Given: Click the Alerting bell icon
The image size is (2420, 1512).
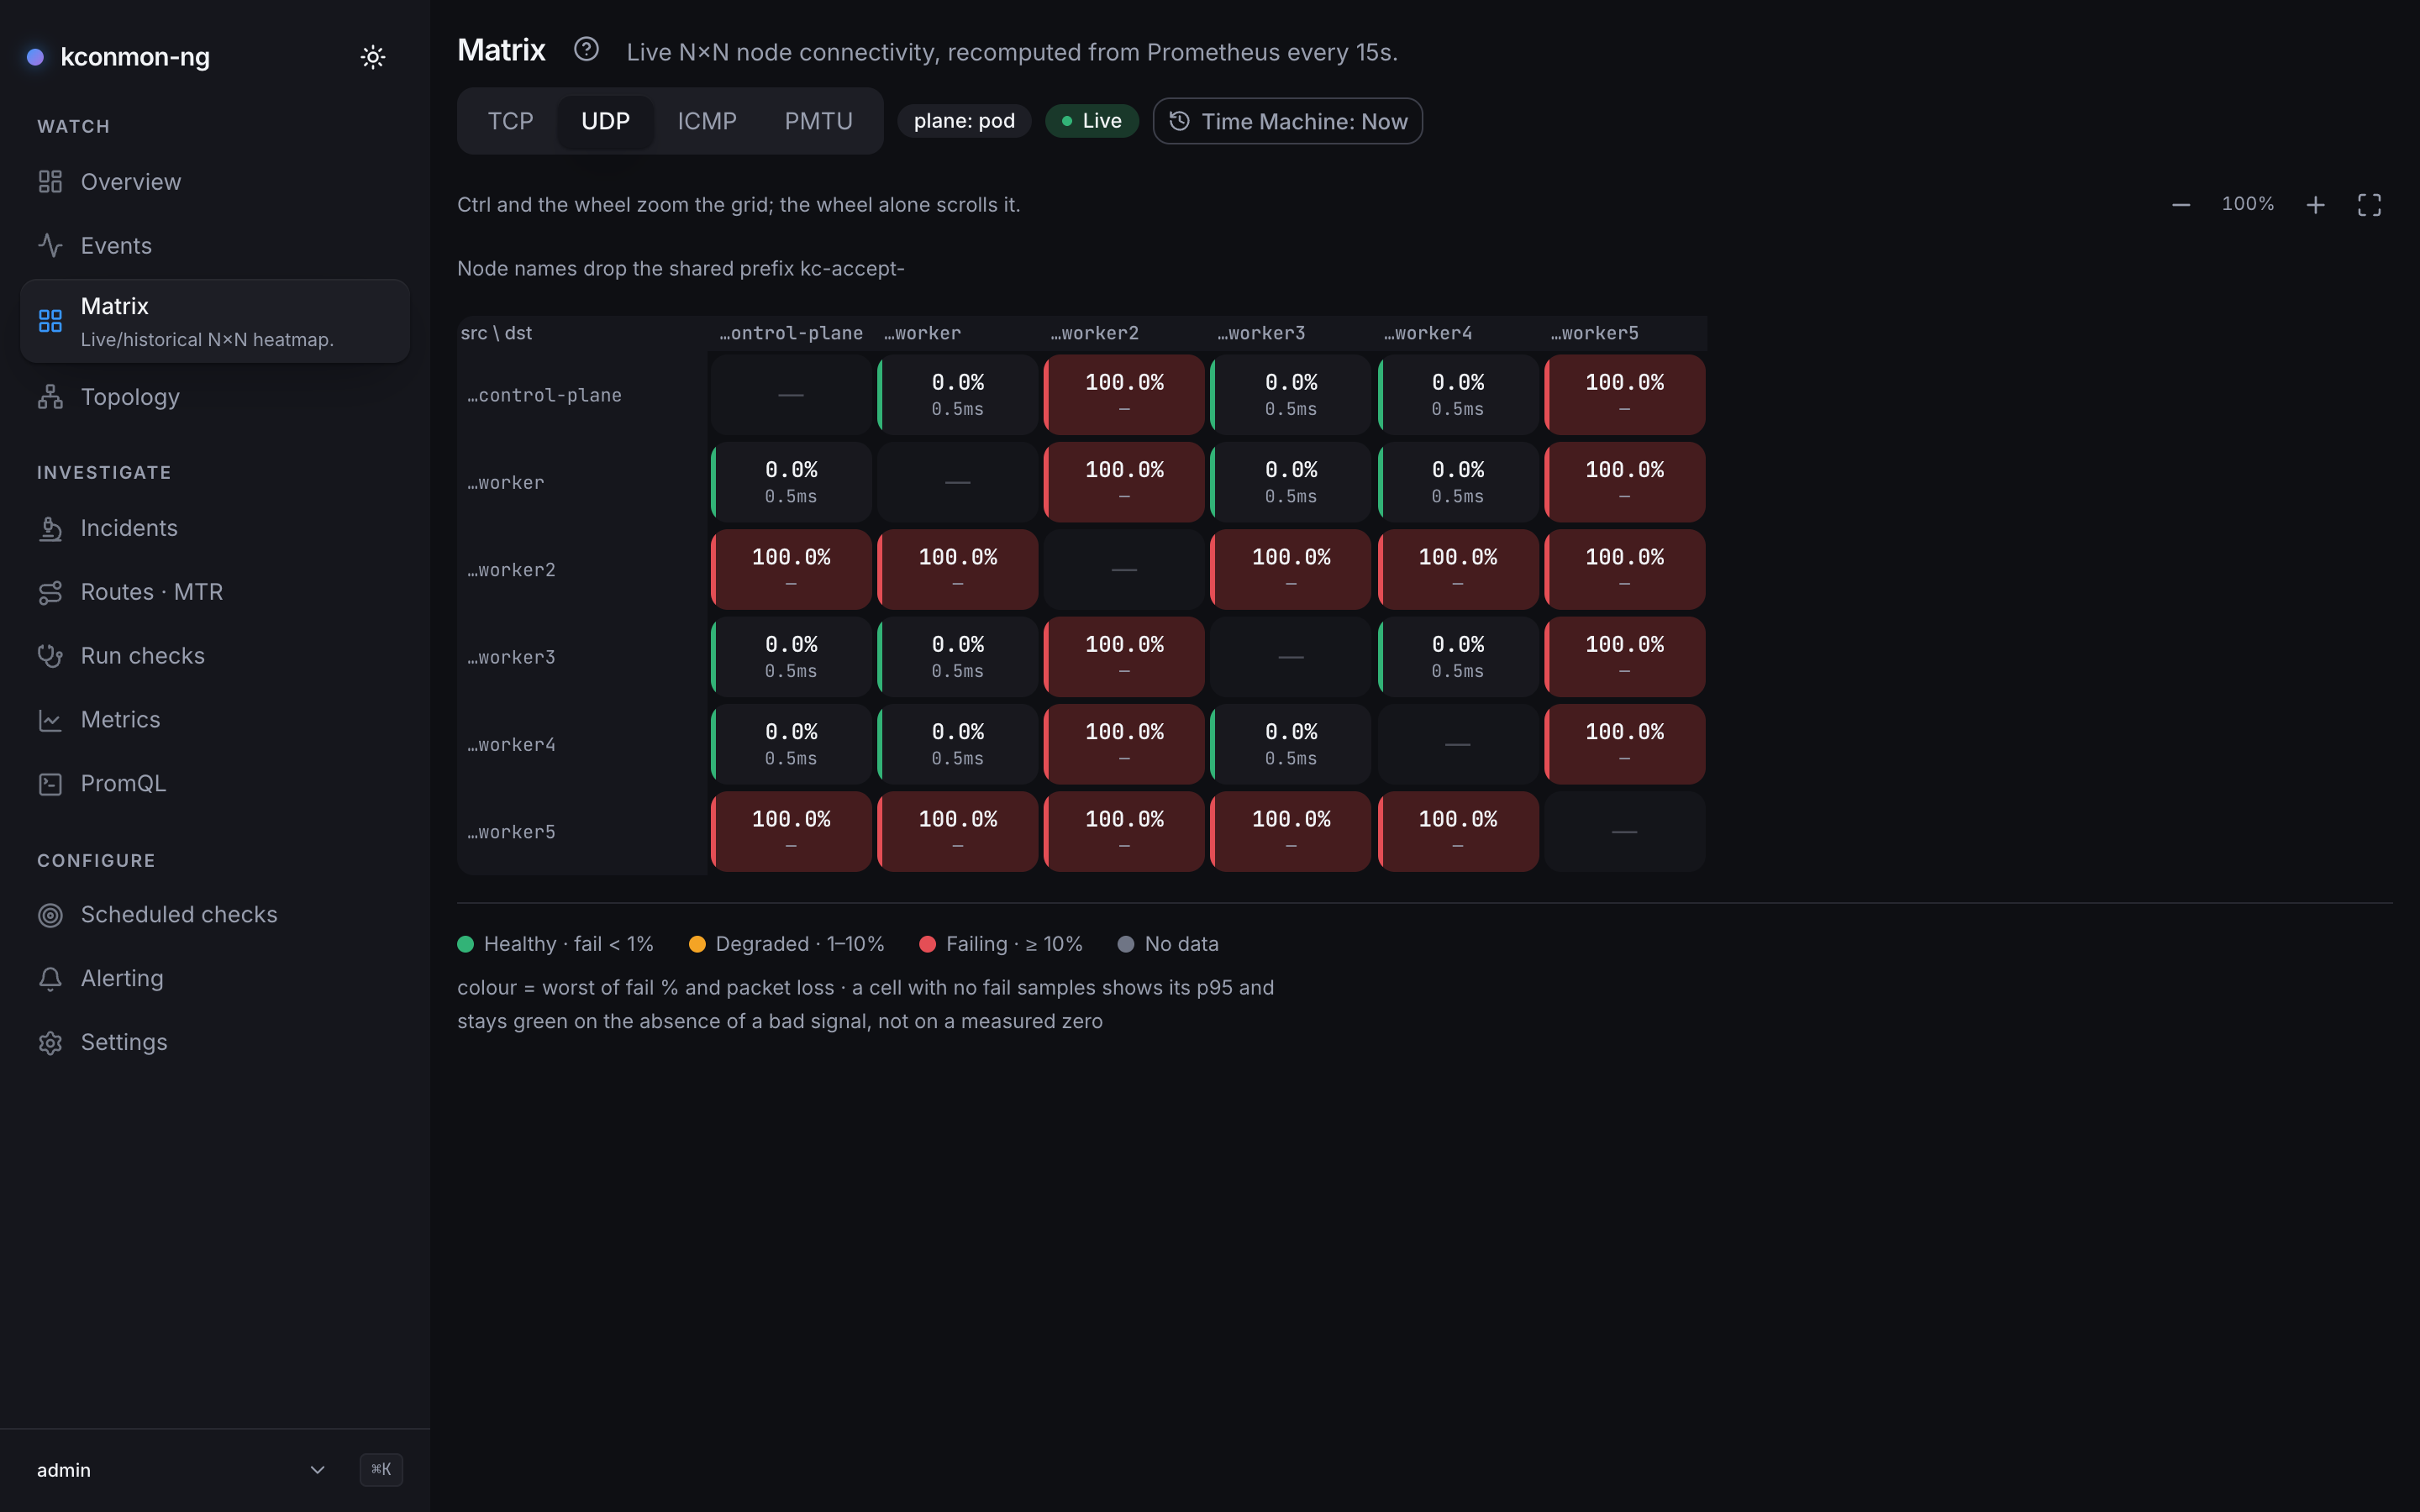Looking at the screenshot, I should [x=50, y=979].
